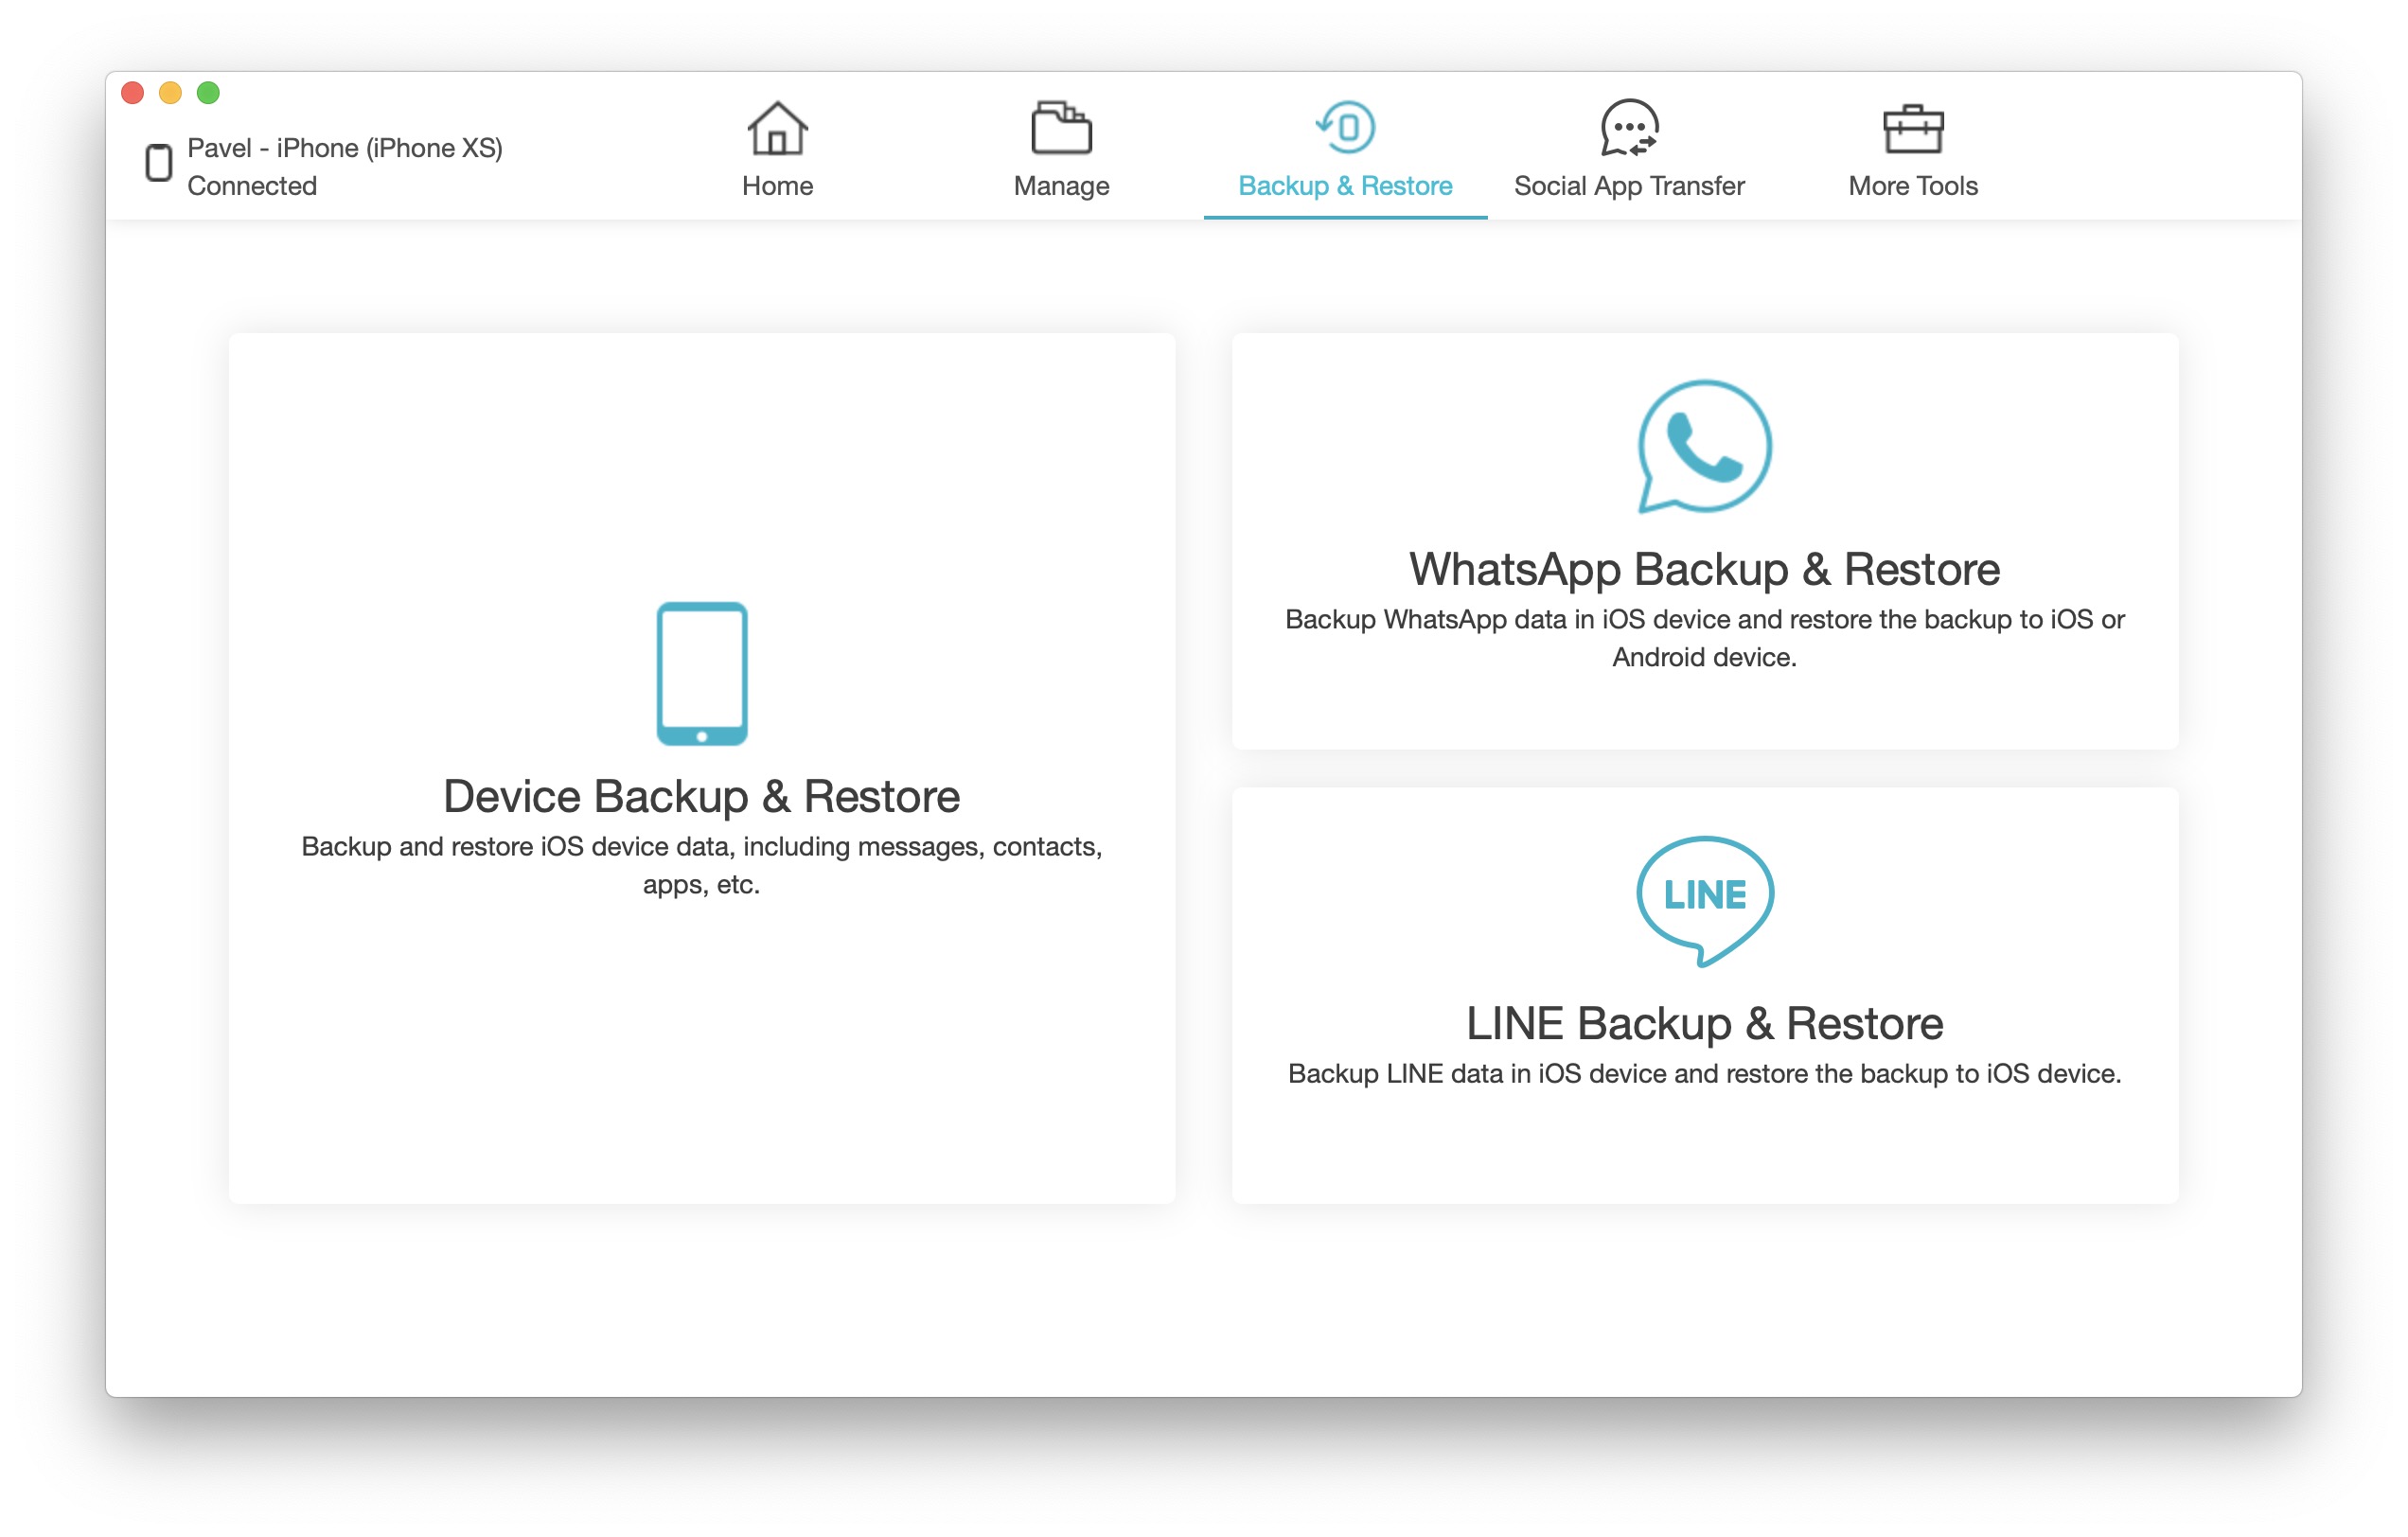Click the Backup & Restore circular arrow icon
This screenshot has width=2408, height=1537.
(x=1345, y=128)
